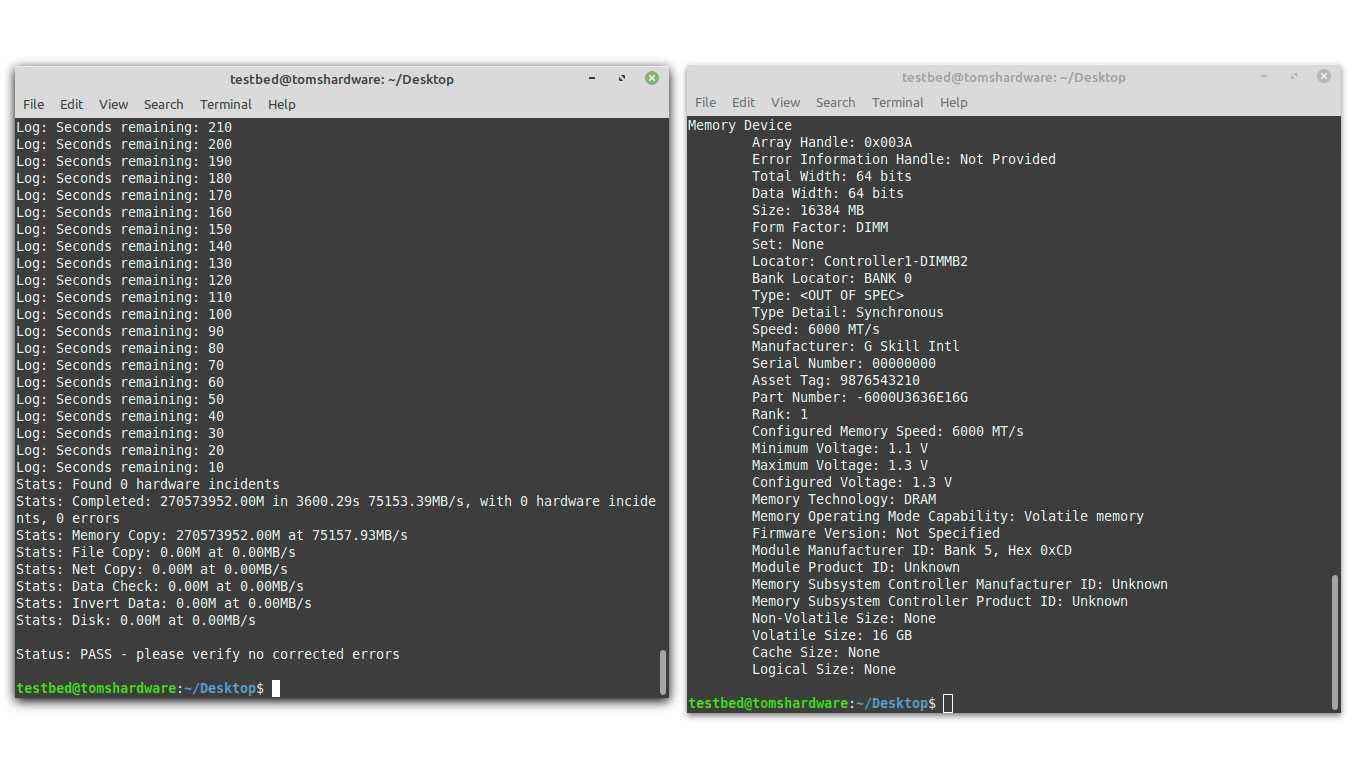This screenshot has width=1356, height=763.
Task: Click 'Form Factor: DIMM' line
Action: pos(820,227)
